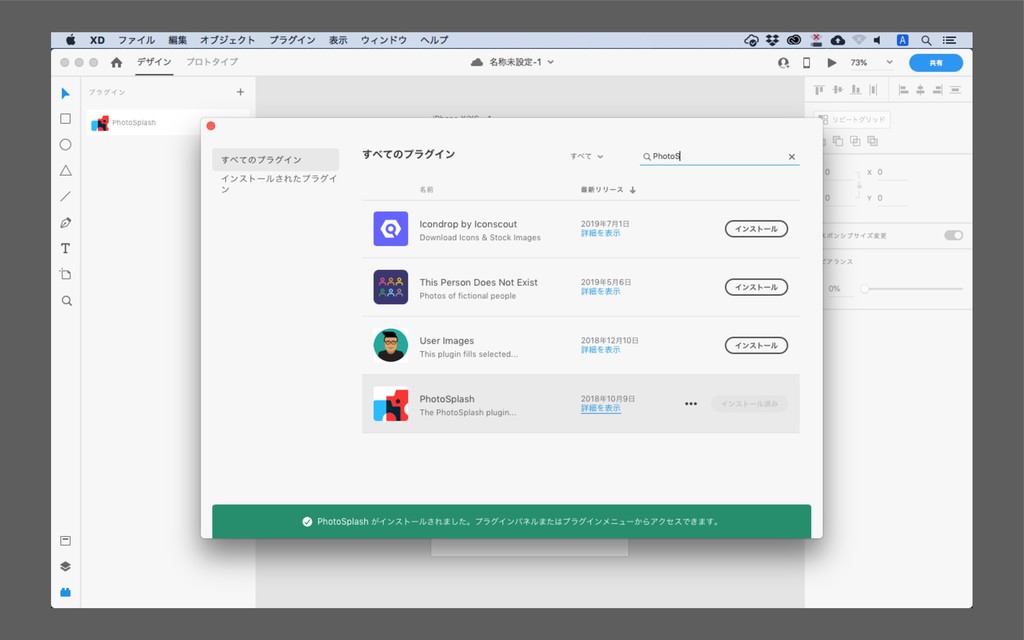Open the Apple menu
This screenshot has height=640, width=1024.
[71, 40]
